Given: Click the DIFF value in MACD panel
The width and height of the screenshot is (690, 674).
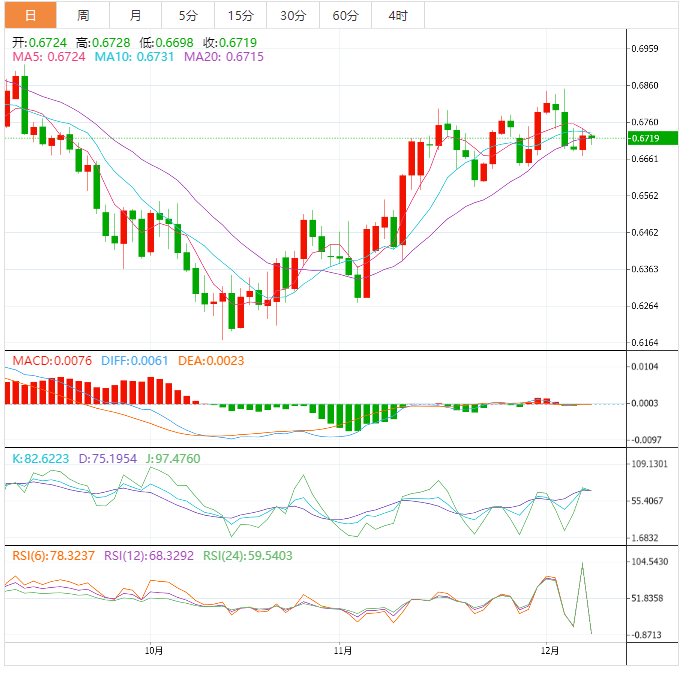Looking at the screenshot, I should [134, 360].
